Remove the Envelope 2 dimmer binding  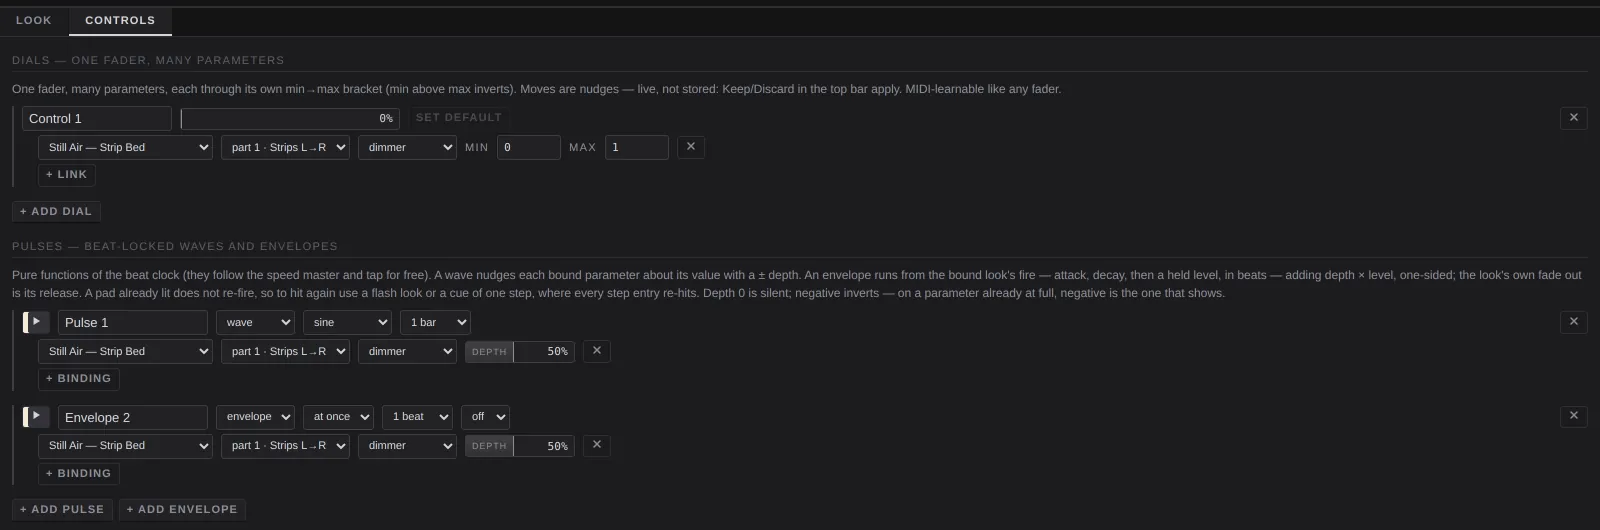[597, 445]
